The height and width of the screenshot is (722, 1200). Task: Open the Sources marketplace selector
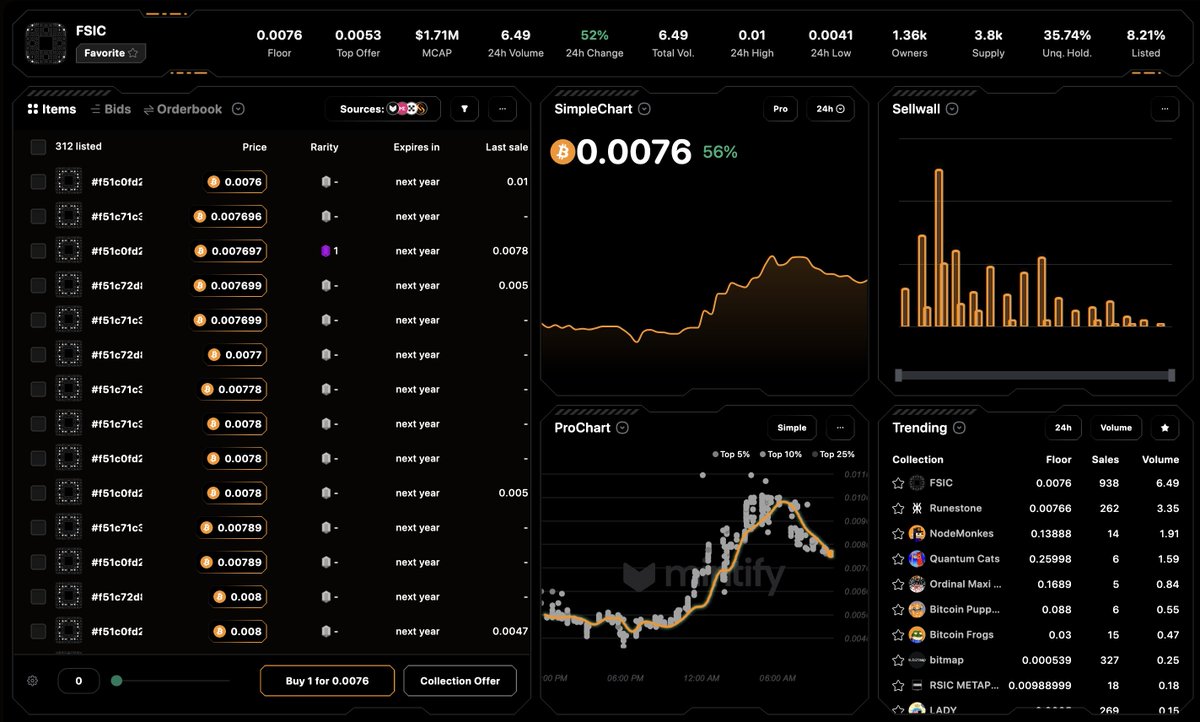tap(383, 109)
